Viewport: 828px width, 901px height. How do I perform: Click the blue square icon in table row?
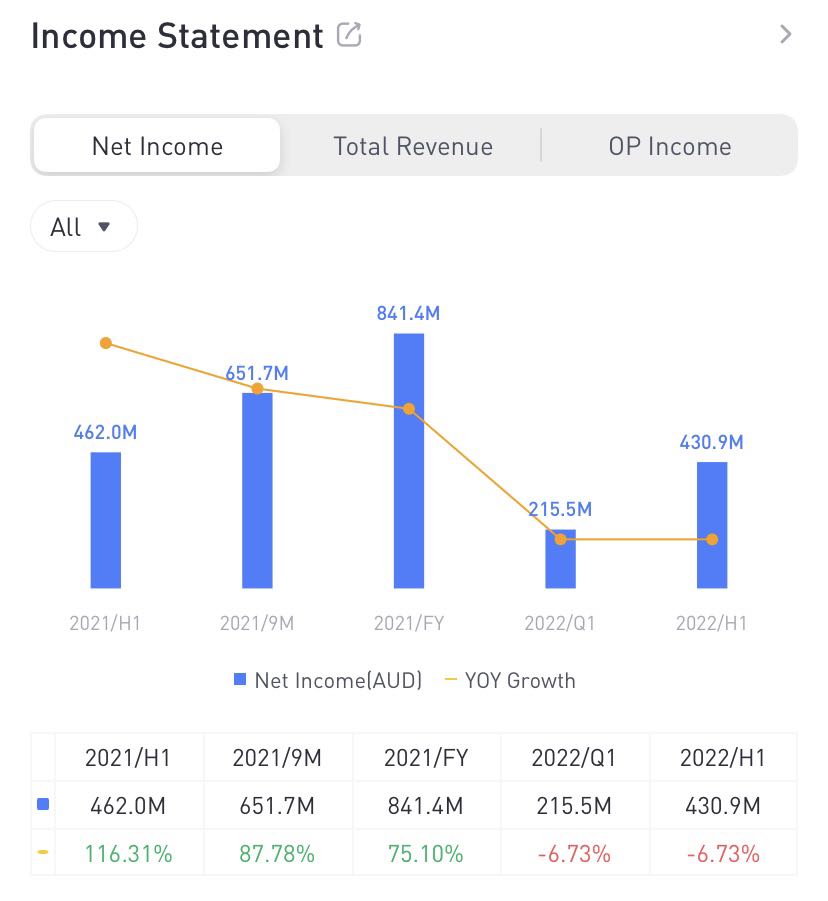coord(43,805)
